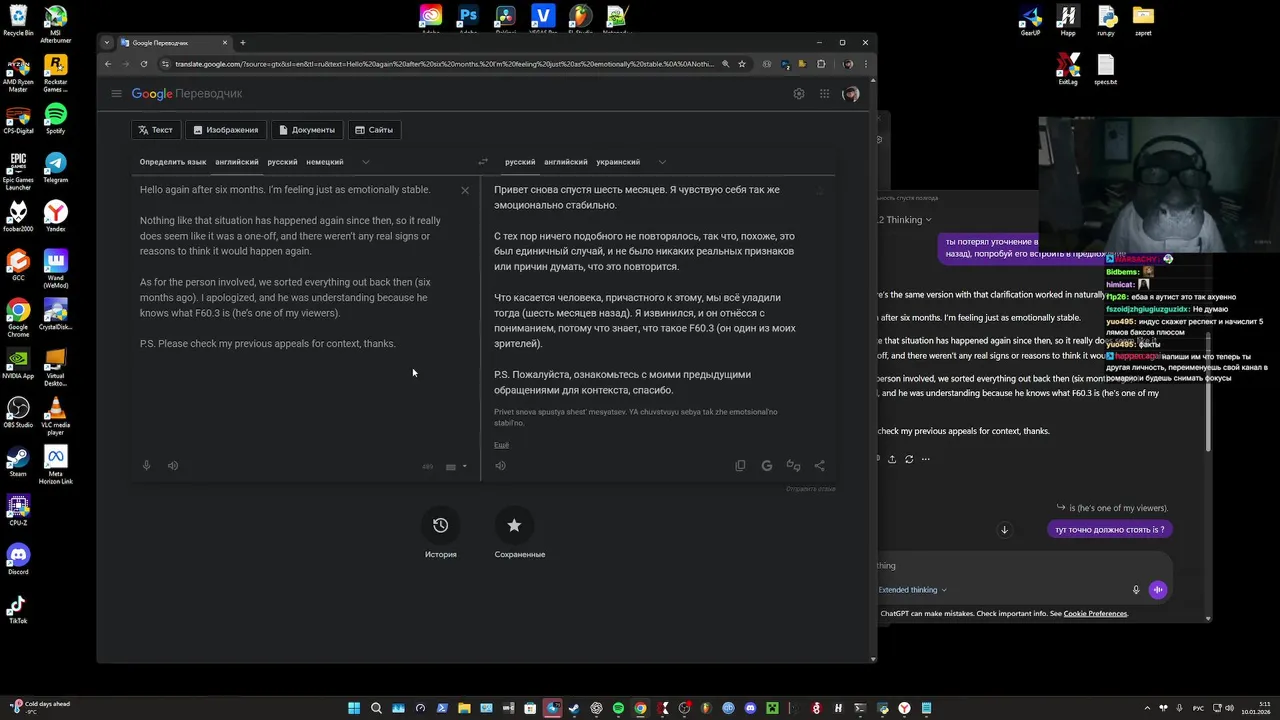Image resolution: width=1280 pixels, height=720 pixels.
Task: Click the Chrome address bar URL
Action: pyautogui.click(x=445, y=64)
